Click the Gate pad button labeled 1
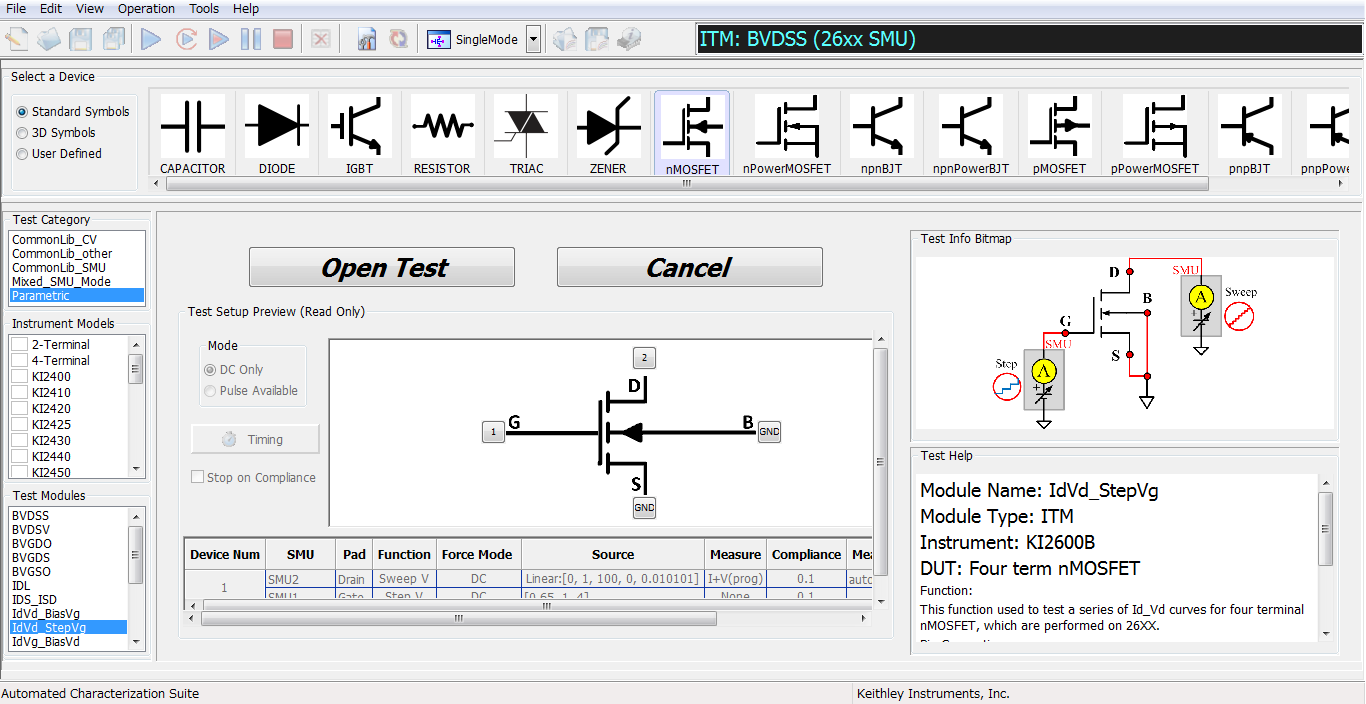Screen dimensions: 1366x704 493,432
